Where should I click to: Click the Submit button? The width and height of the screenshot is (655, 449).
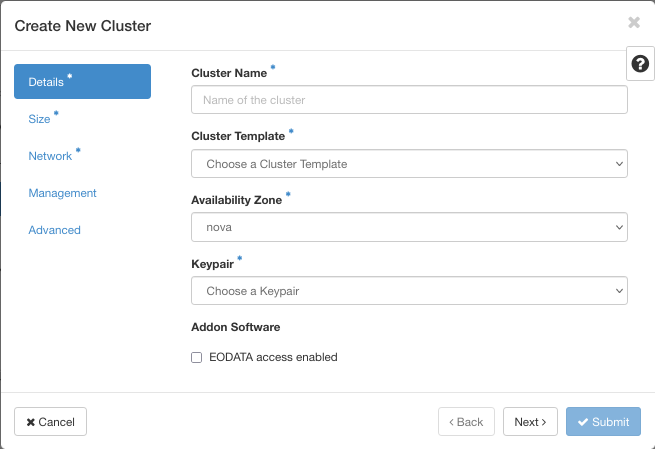[603, 422]
